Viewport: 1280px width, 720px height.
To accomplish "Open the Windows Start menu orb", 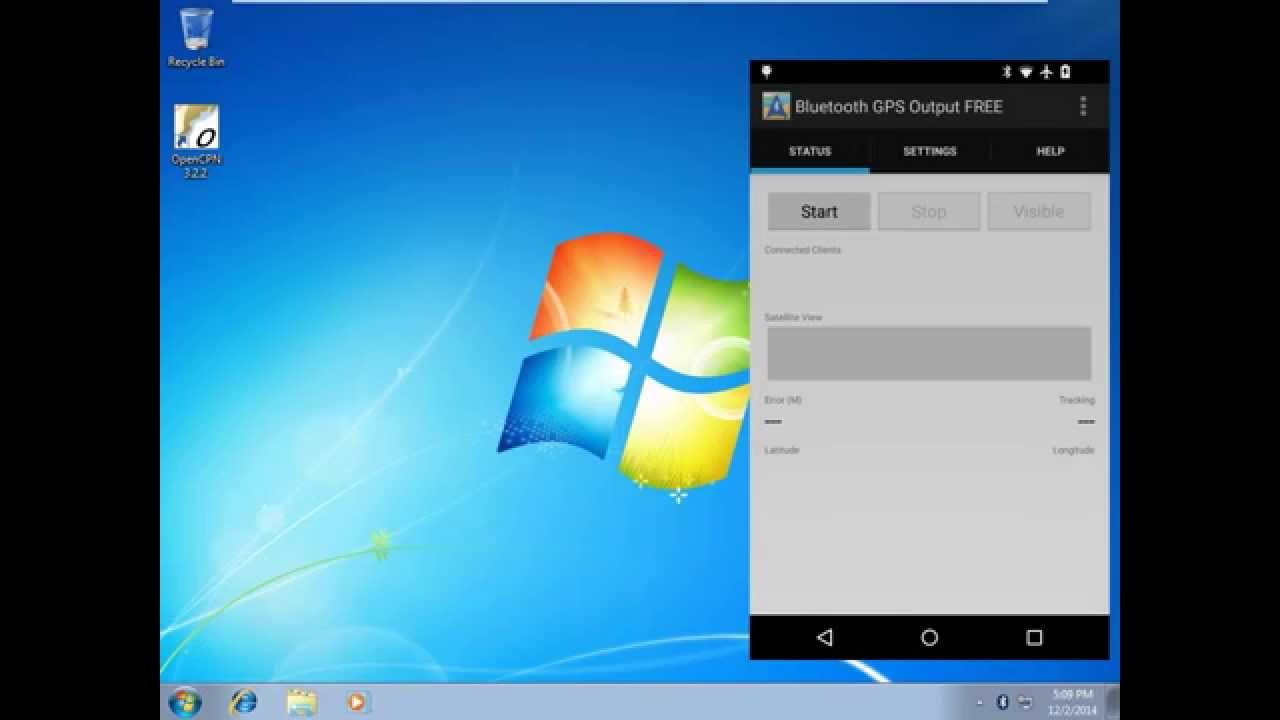I will coord(185,702).
